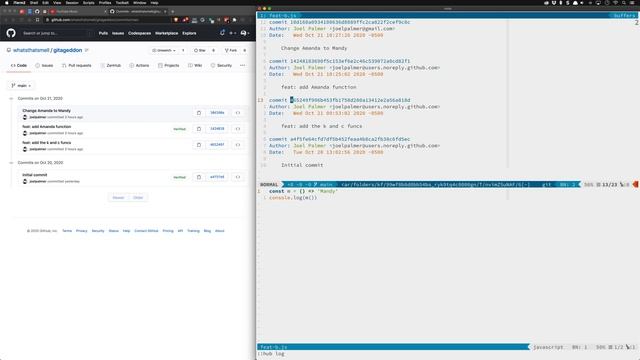Copy SHA of 'feat: add the b and c funcs' commit
The image size is (640, 360).
pos(199,145)
